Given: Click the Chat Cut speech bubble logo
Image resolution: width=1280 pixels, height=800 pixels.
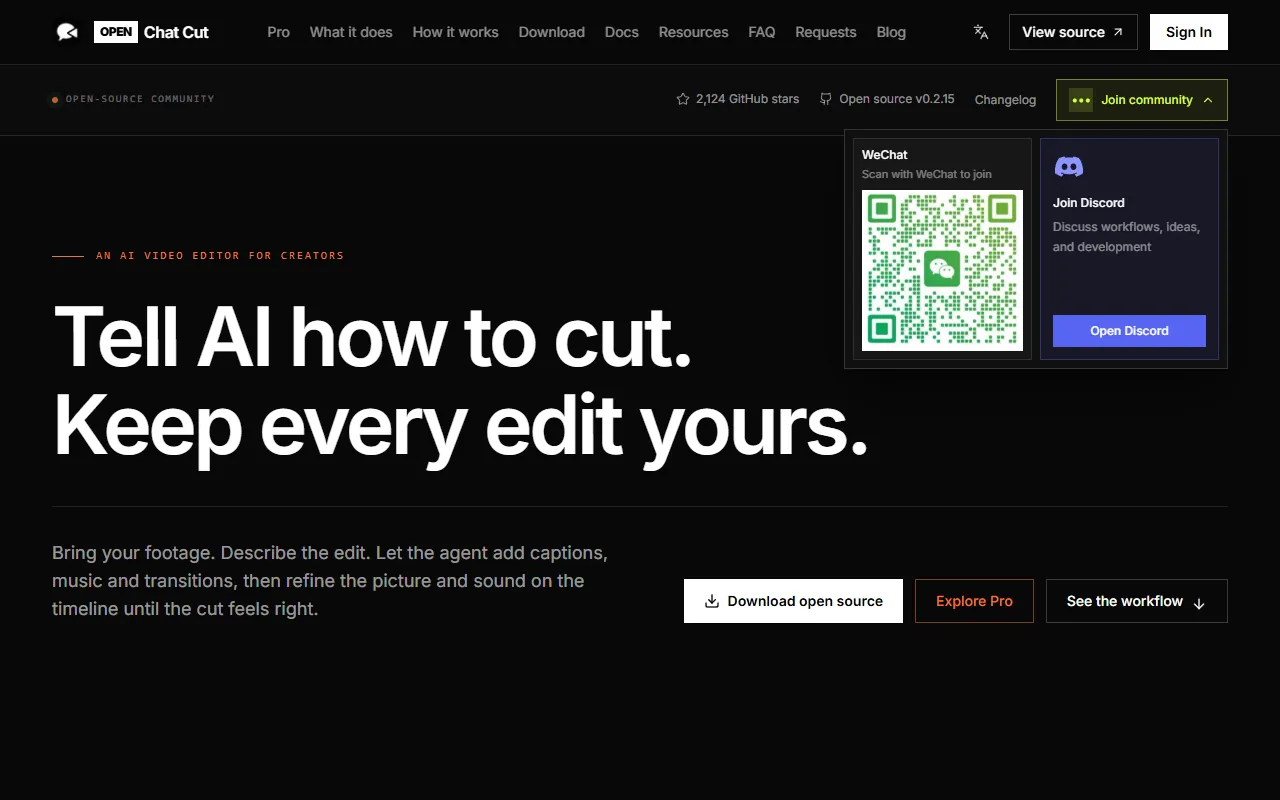Looking at the screenshot, I should (x=67, y=32).
